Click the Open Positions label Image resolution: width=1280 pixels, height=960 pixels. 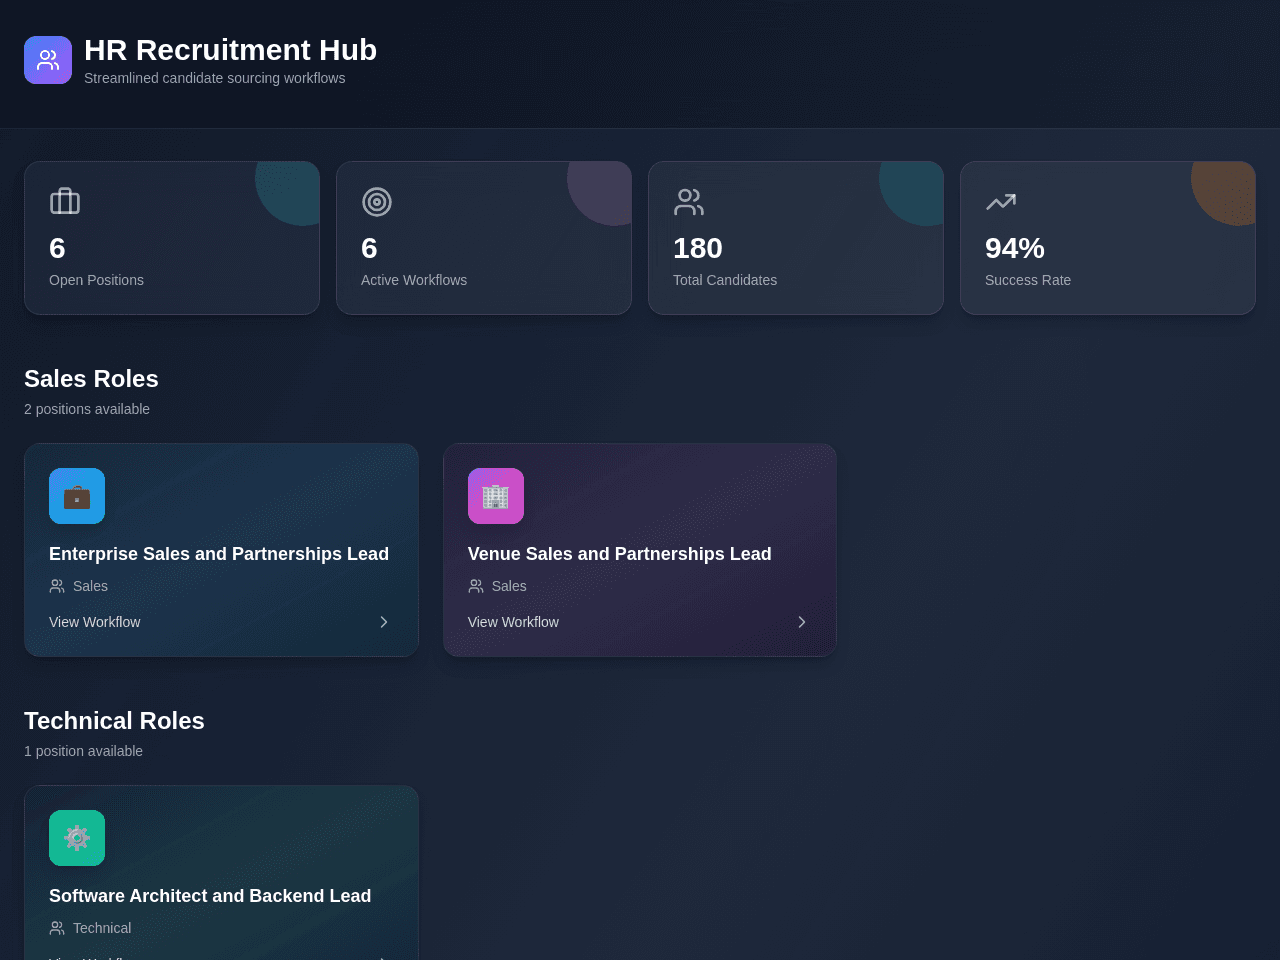96,280
